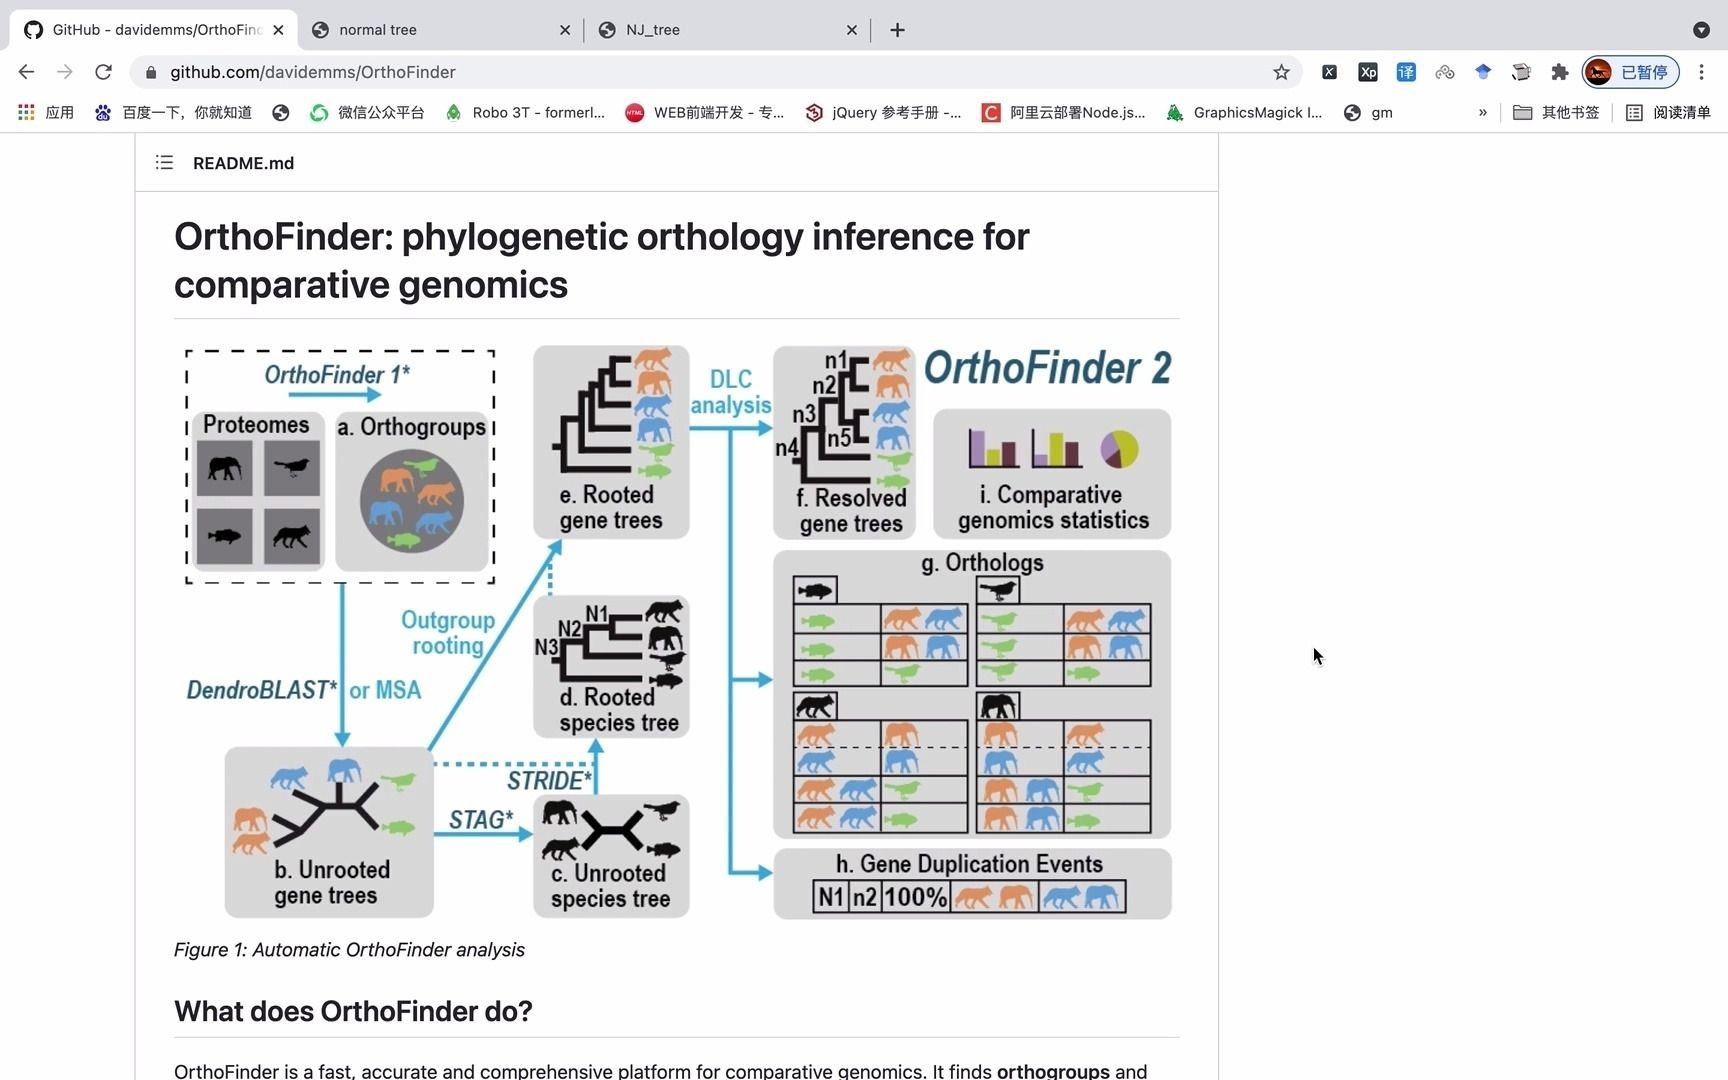The image size is (1728, 1080).
Task: Click the OrthoFinder workflow figure image
Action: (677, 632)
